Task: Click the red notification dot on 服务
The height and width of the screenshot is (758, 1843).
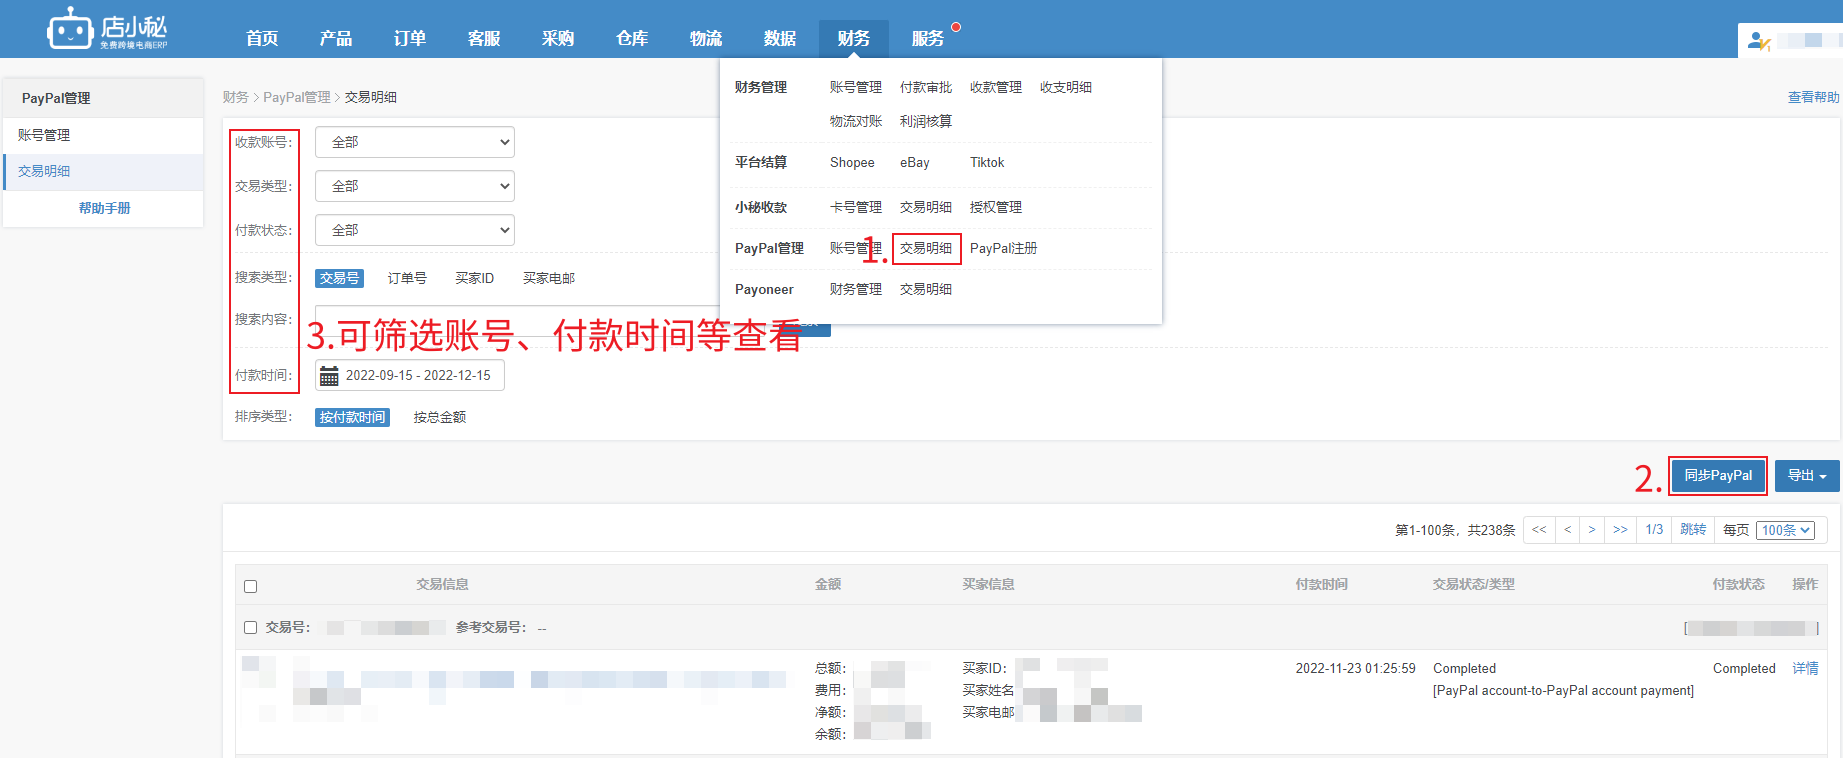Action: coord(956,27)
